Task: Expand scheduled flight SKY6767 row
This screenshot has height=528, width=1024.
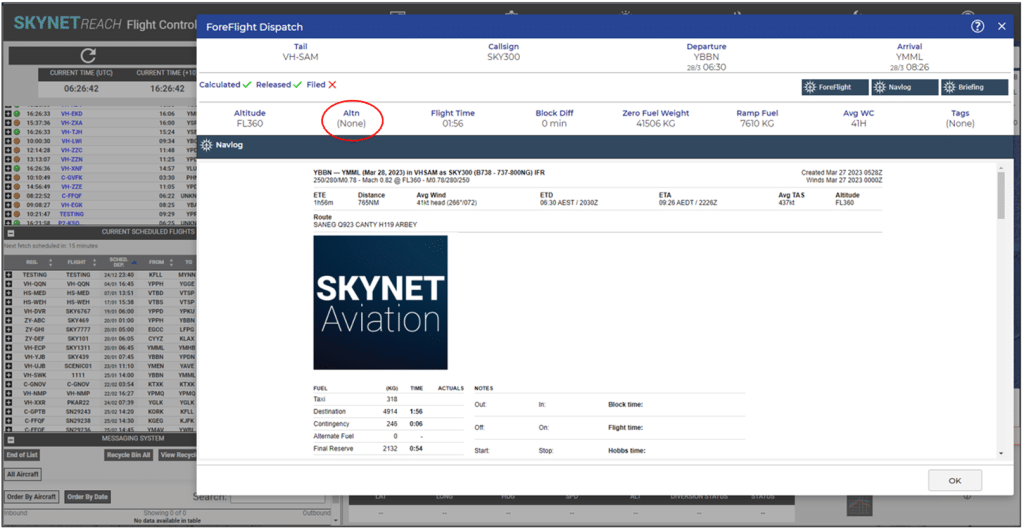Action: [8, 312]
